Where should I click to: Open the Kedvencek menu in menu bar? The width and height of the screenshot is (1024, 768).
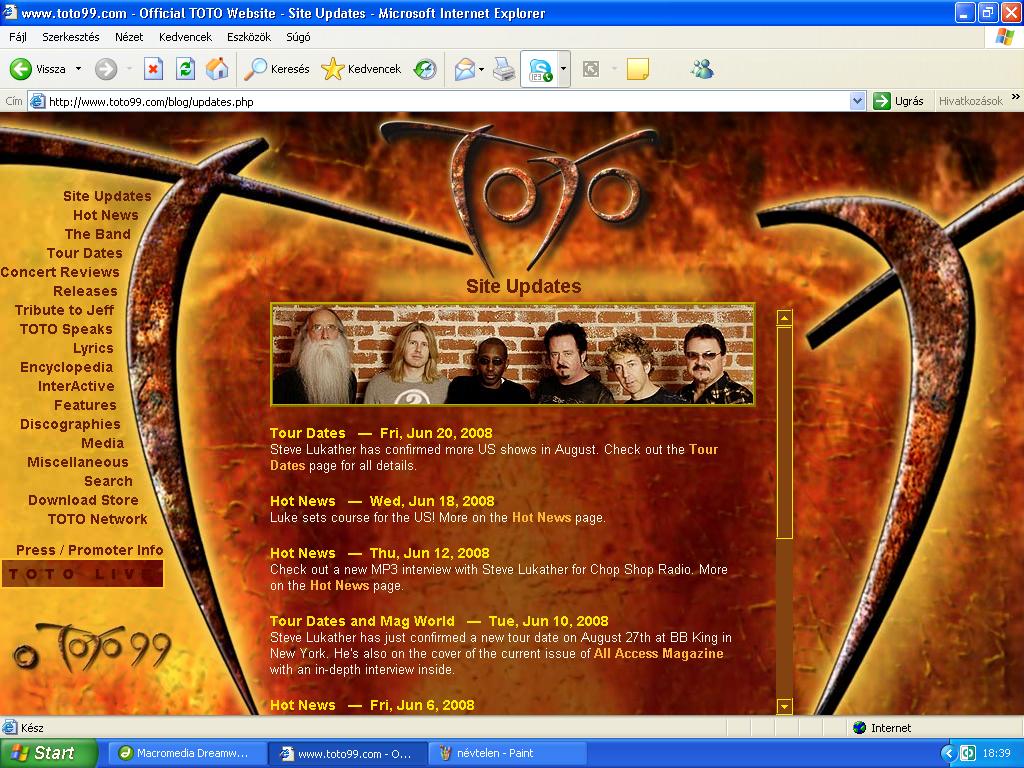185,37
